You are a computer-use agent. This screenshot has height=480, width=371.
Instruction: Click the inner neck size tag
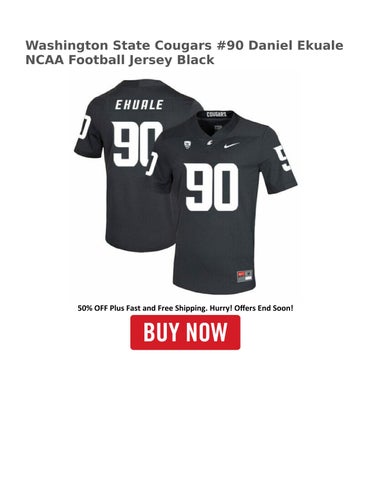tap(218, 127)
